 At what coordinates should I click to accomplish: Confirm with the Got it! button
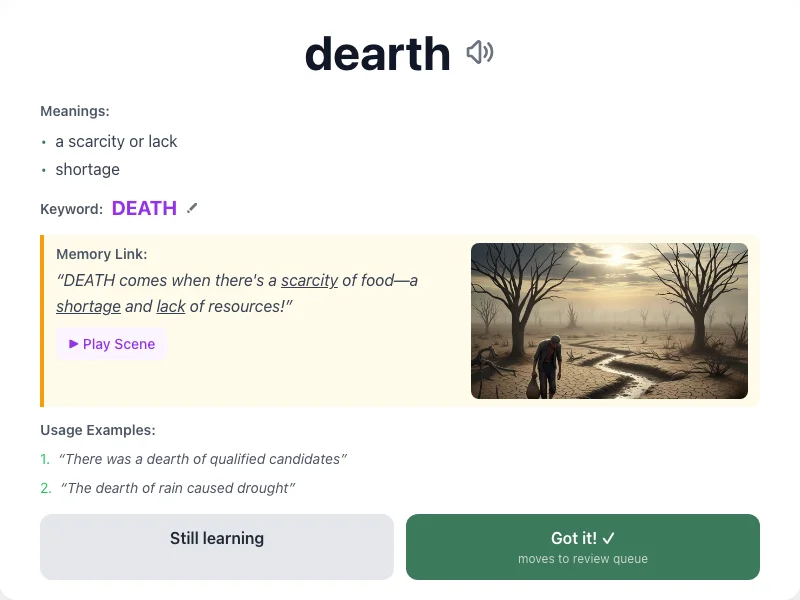[x=583, y=546]
